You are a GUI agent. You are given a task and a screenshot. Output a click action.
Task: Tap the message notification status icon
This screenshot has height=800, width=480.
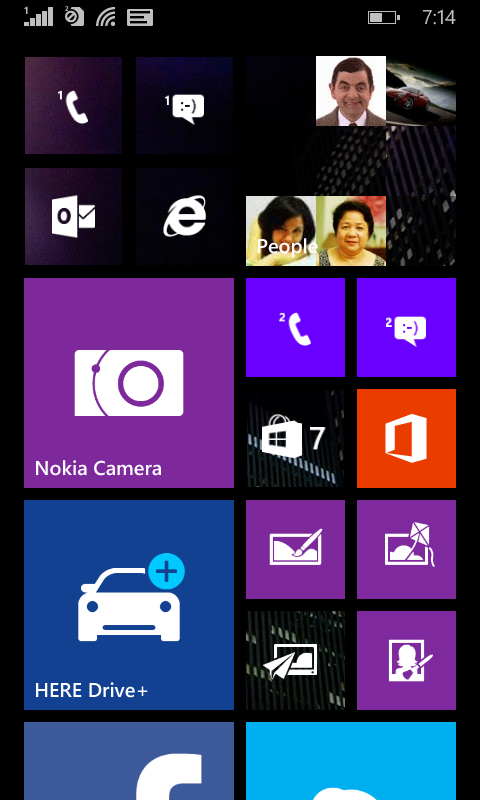(x=140, y=18)
